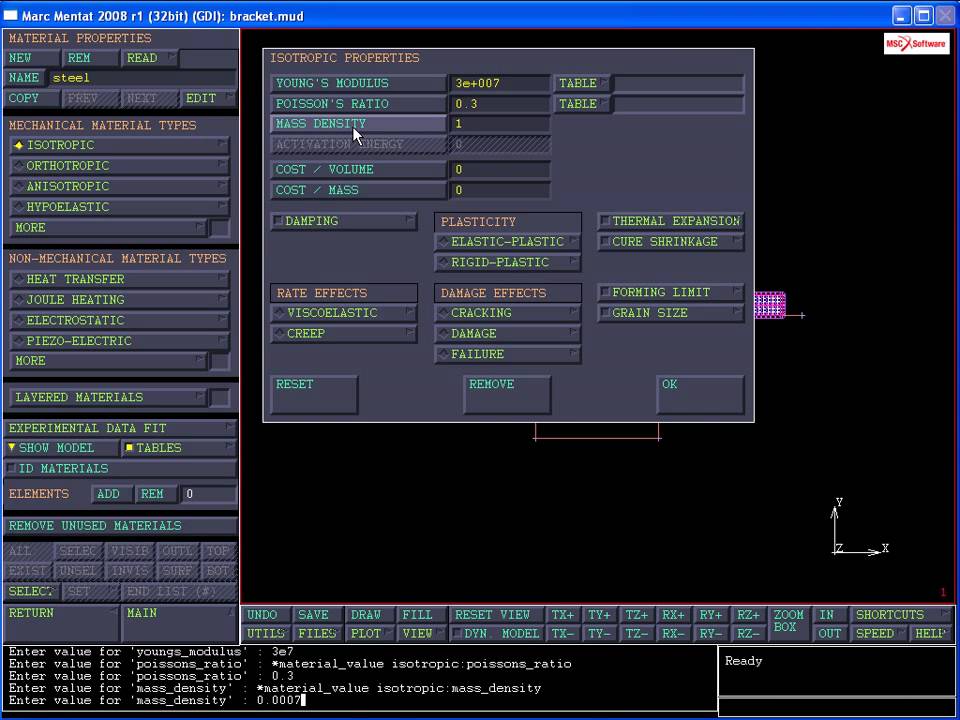Select the CRACKING damage effect

(x=508, y=313)
